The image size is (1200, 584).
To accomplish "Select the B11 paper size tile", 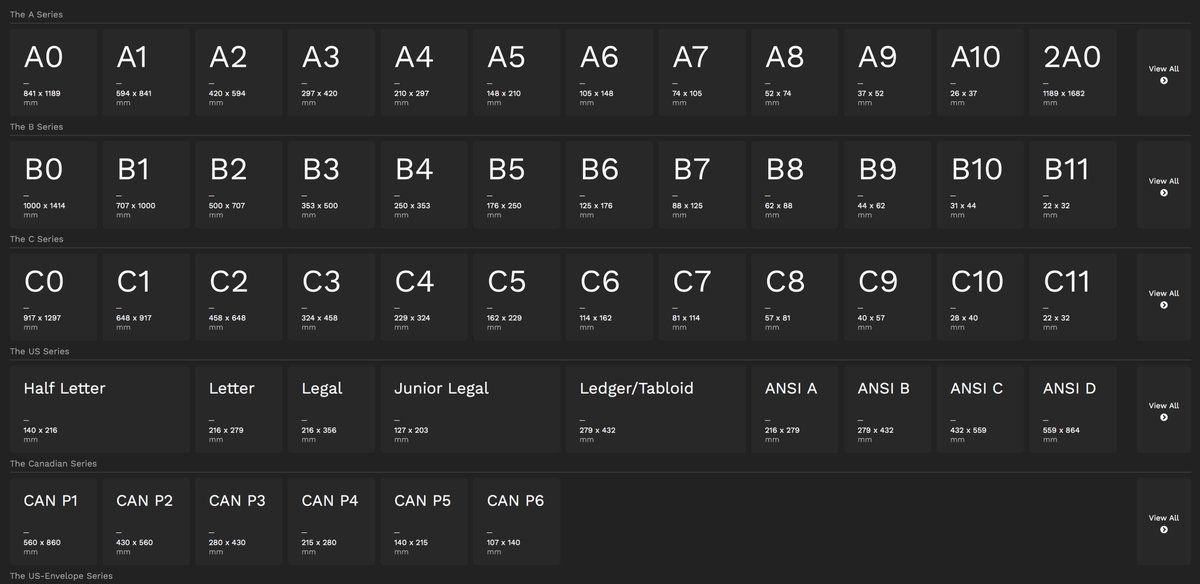I will pyautogui.click(x=1073, y=184).
